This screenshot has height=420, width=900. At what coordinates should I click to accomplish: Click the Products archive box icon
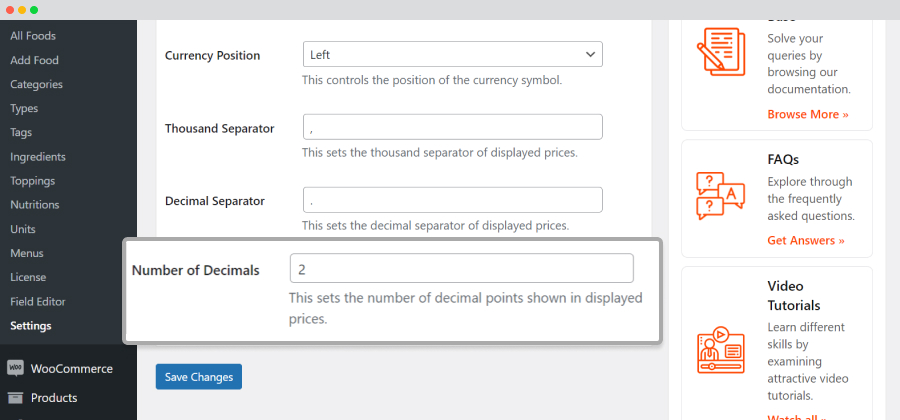(x=15, y=398)
